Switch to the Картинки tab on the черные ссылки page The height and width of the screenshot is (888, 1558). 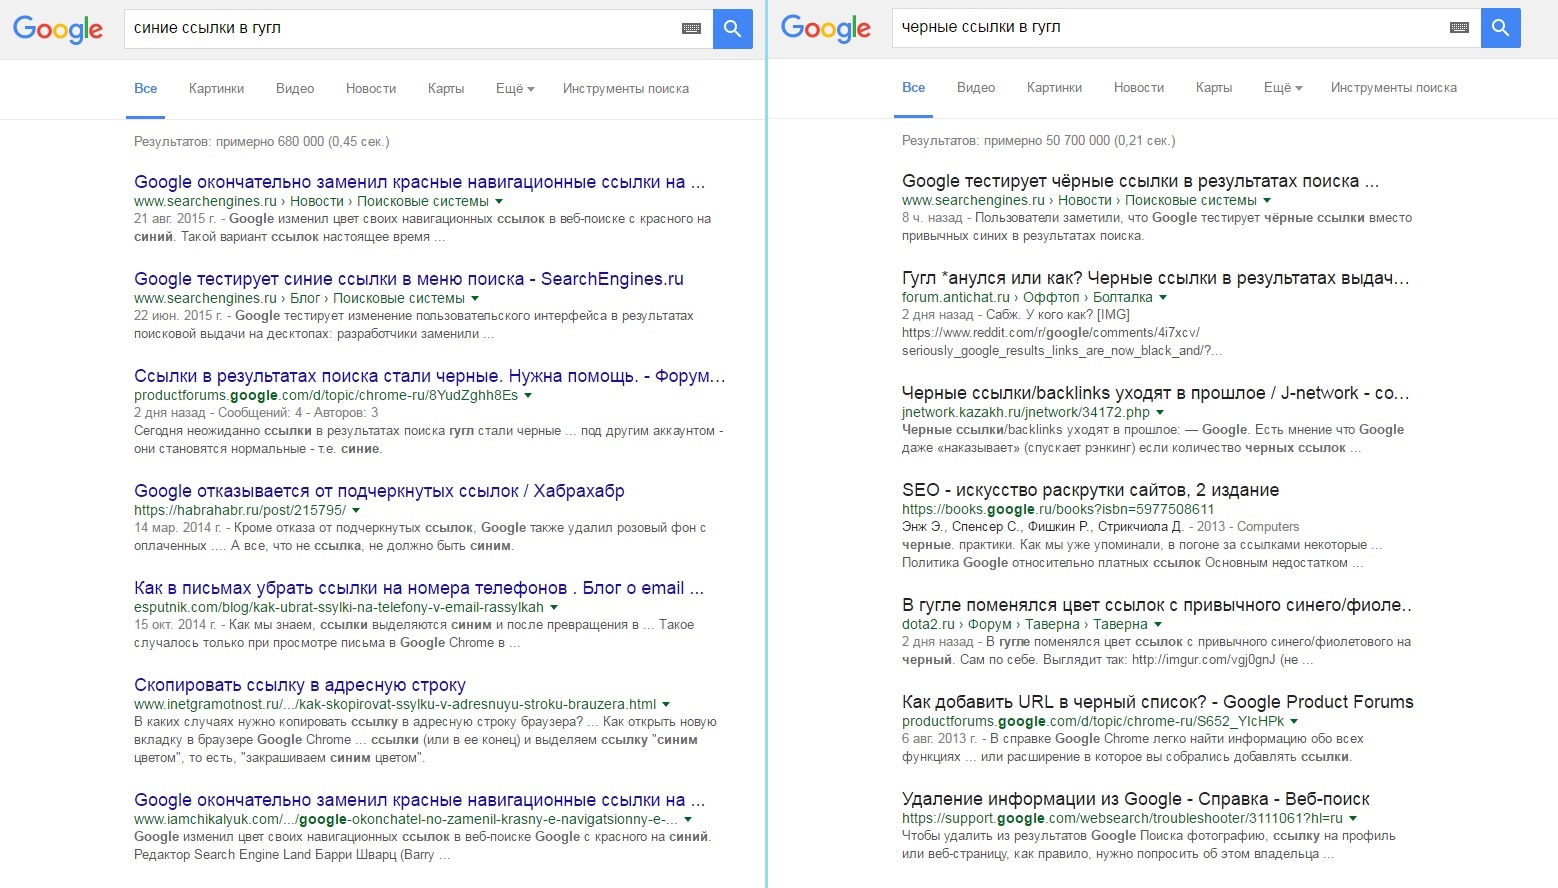click(1055, 88)
